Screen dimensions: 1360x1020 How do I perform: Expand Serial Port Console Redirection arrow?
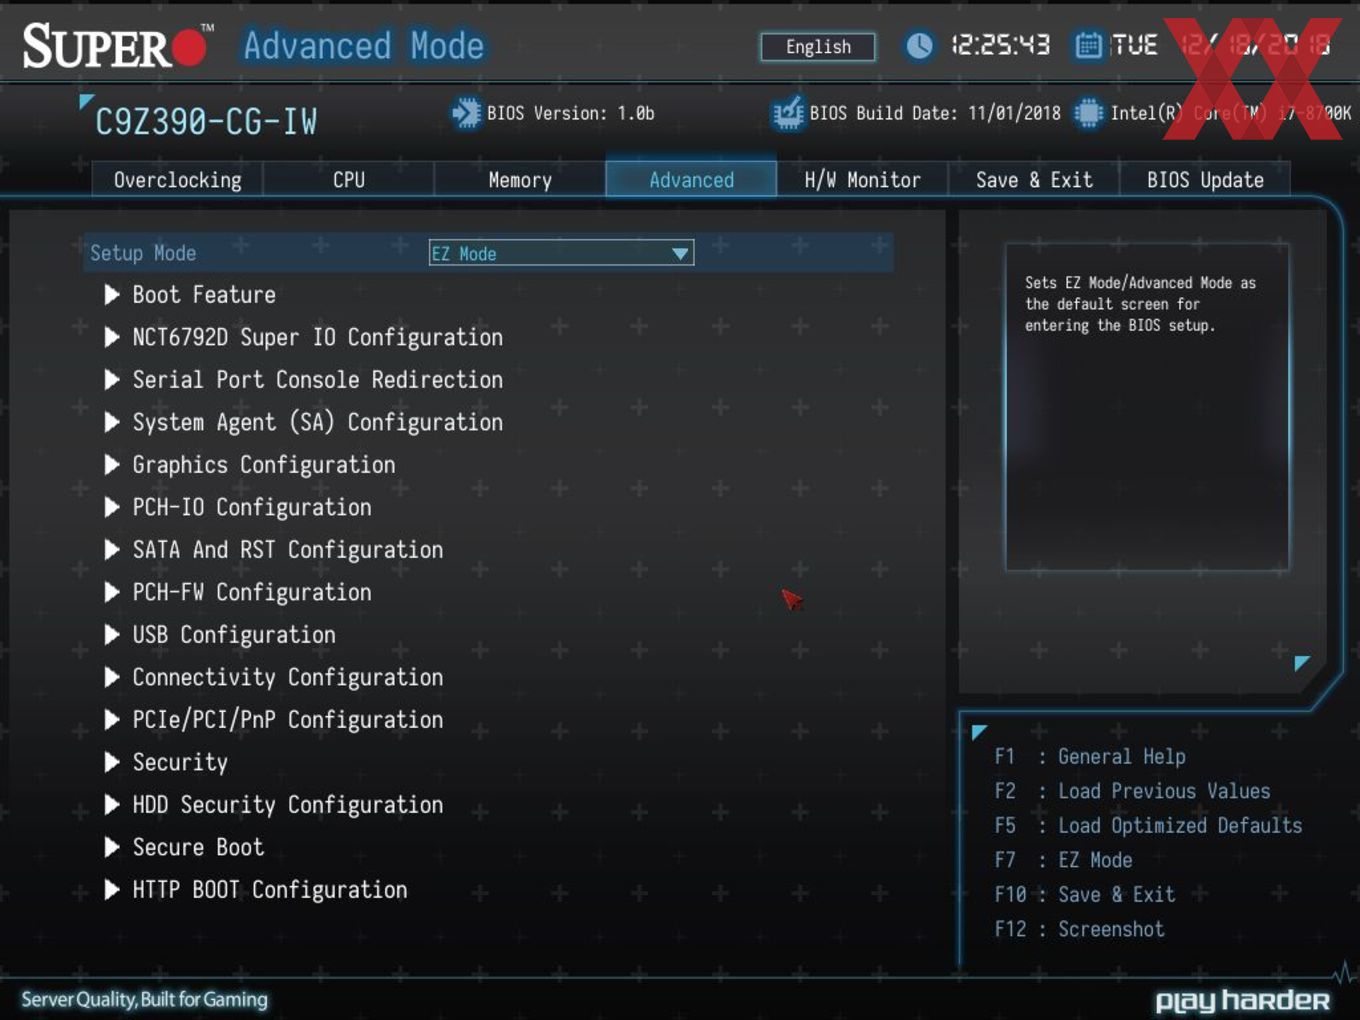pyautogui.click(x=112, y=380)
